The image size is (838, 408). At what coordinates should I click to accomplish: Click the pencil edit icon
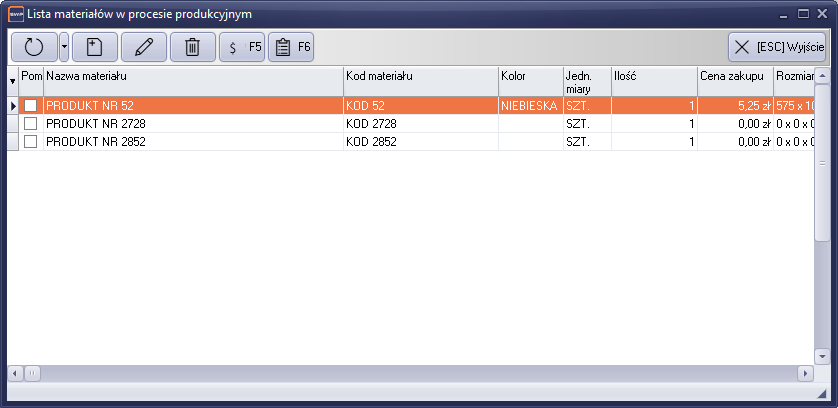[x=143, y=46]
